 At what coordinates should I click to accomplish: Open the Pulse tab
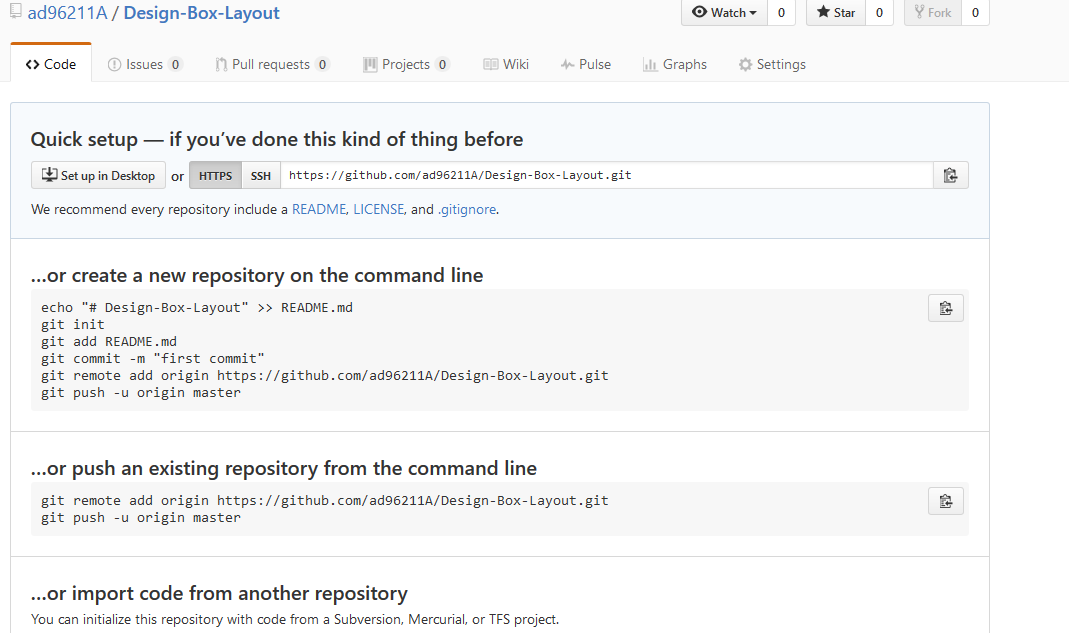pyautogui.click(x=586, y=65)
